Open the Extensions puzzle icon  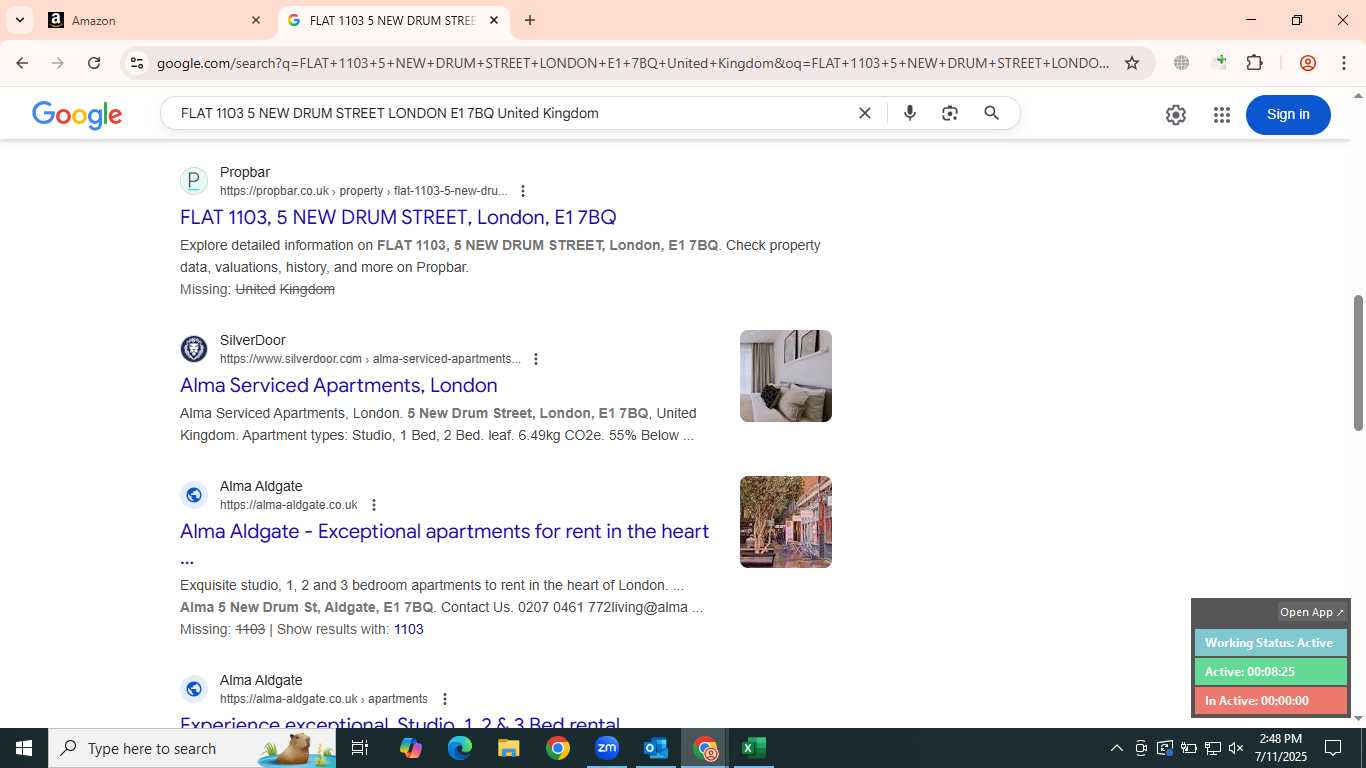(1254, 63)
